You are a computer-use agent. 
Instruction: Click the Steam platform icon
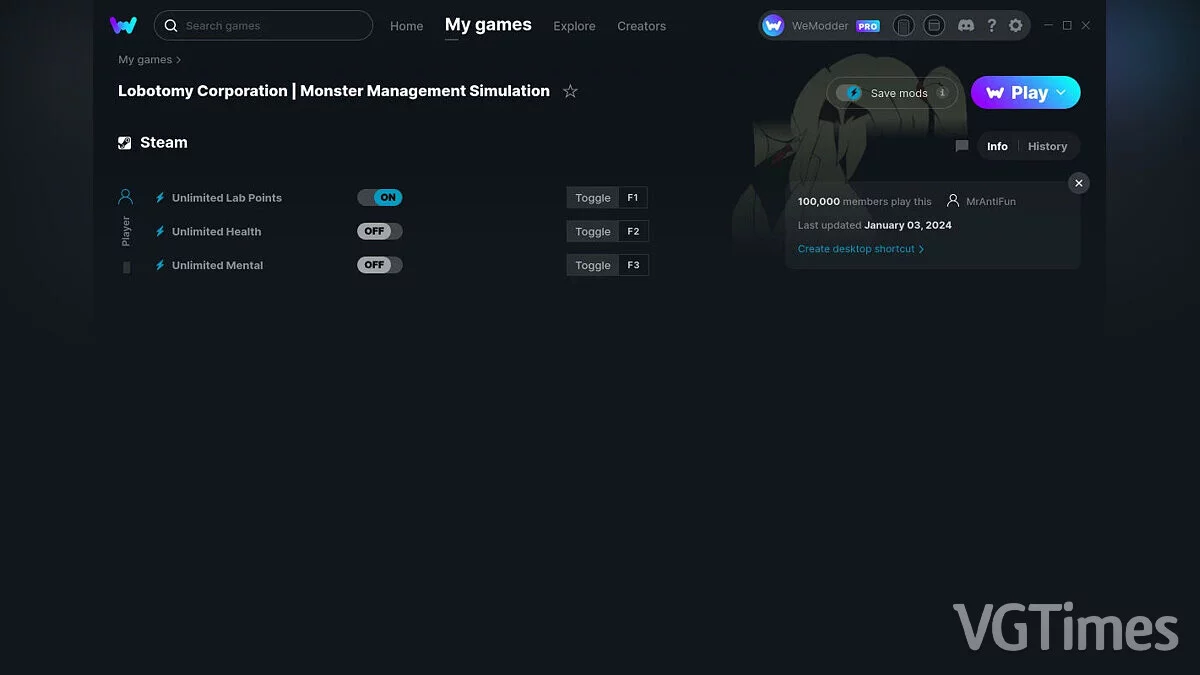125,143
